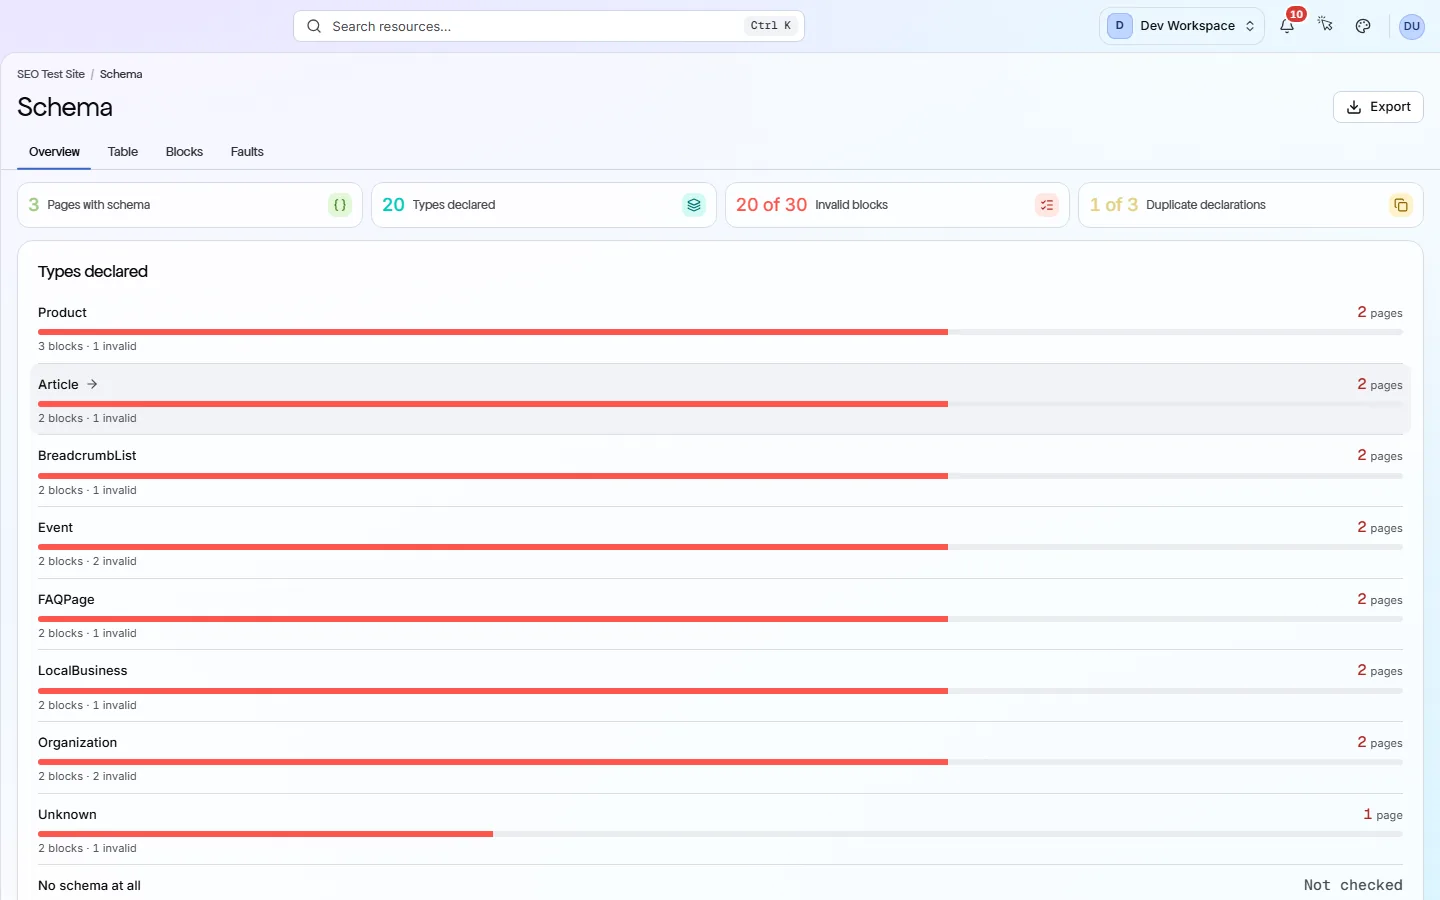Click '2 blocks · 2 invalid' under Organization
This screenshot has height=900, width=1440.
click(x=87, y=776)
